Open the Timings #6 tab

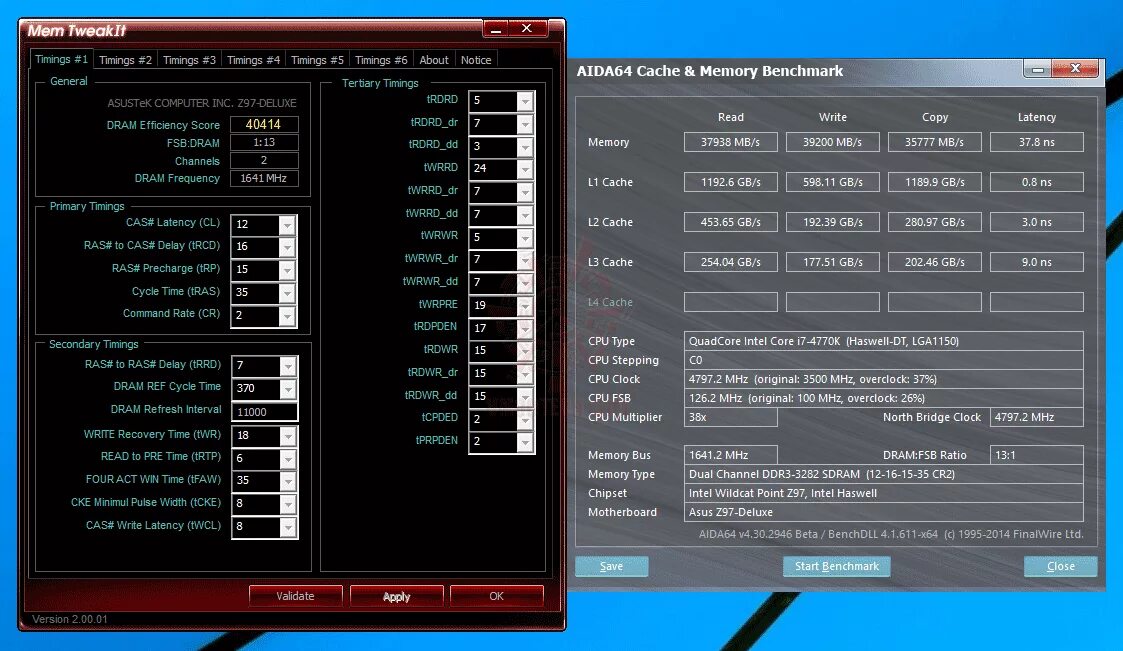381,60
